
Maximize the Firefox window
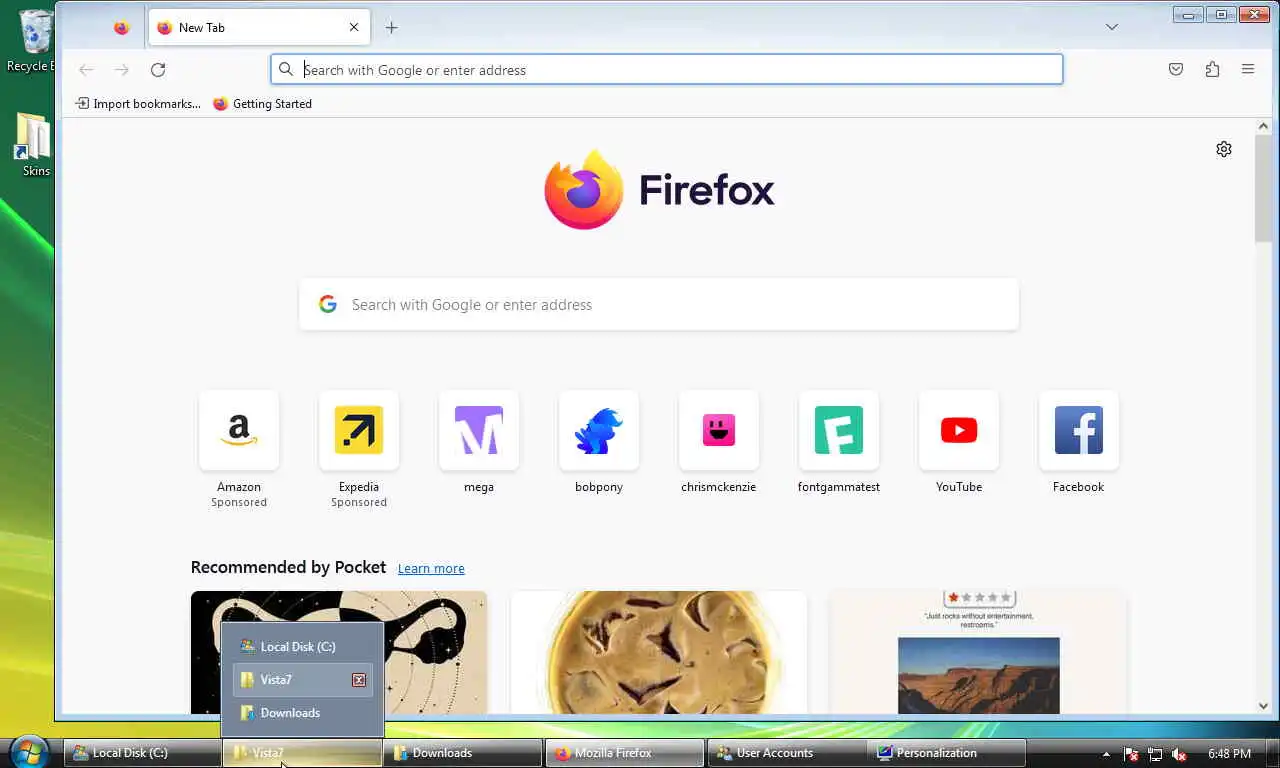pyautogui.click(x=1220, y=15)
